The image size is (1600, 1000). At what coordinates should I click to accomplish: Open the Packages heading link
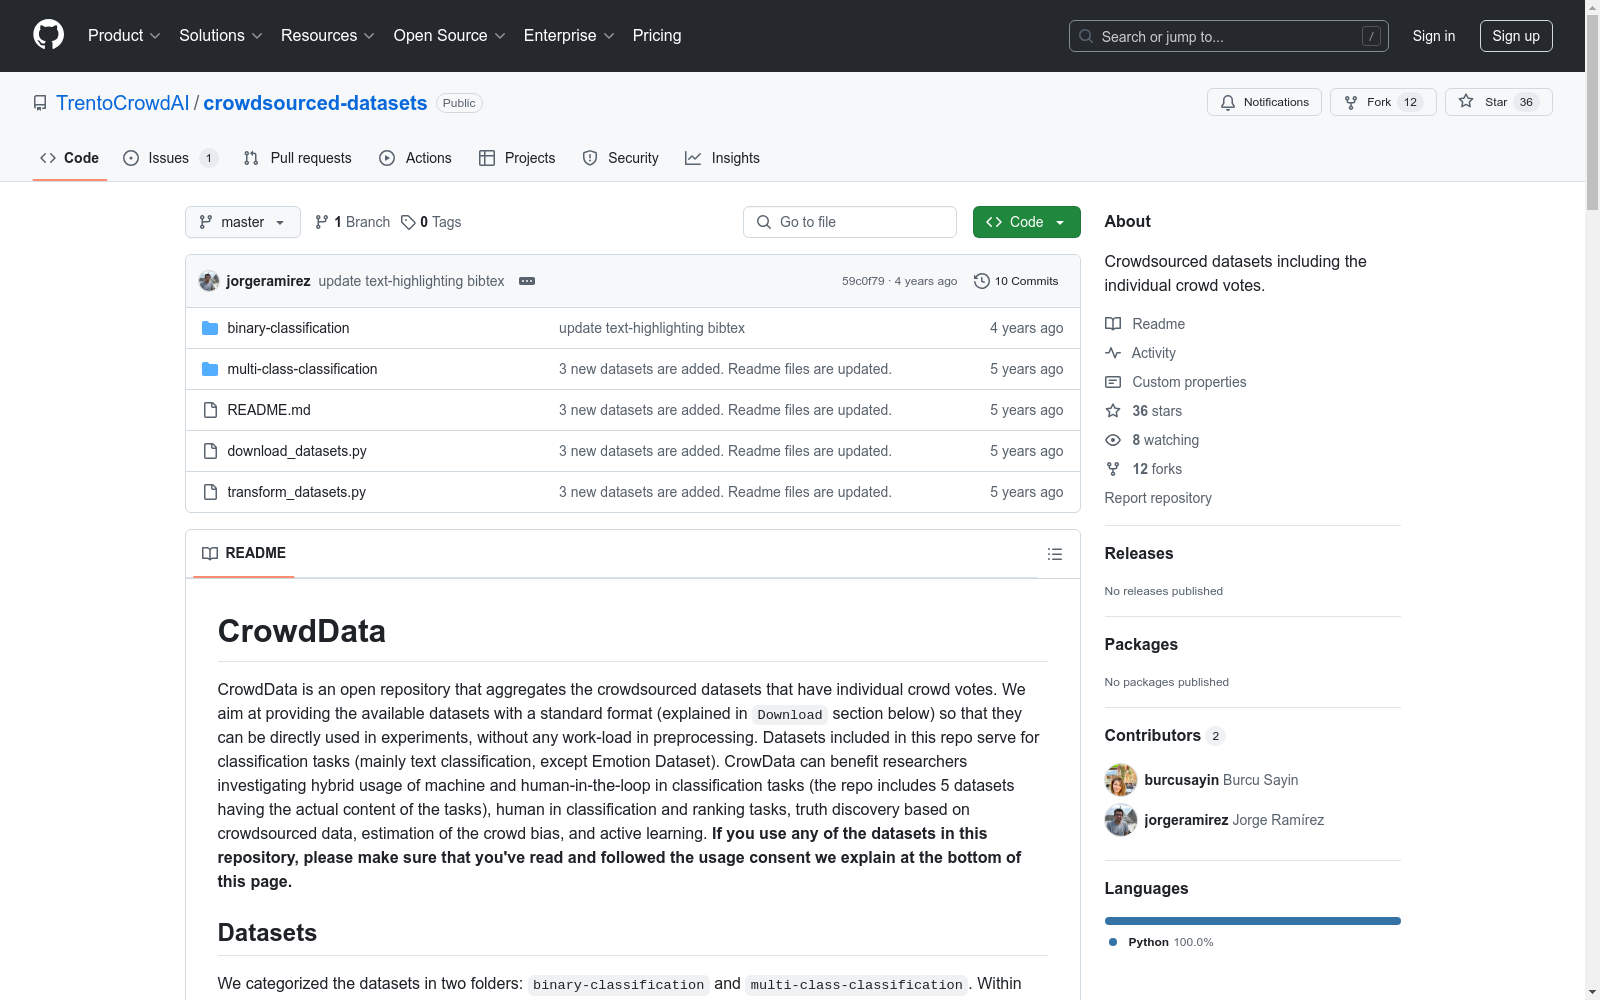[x=1141, y=644]
